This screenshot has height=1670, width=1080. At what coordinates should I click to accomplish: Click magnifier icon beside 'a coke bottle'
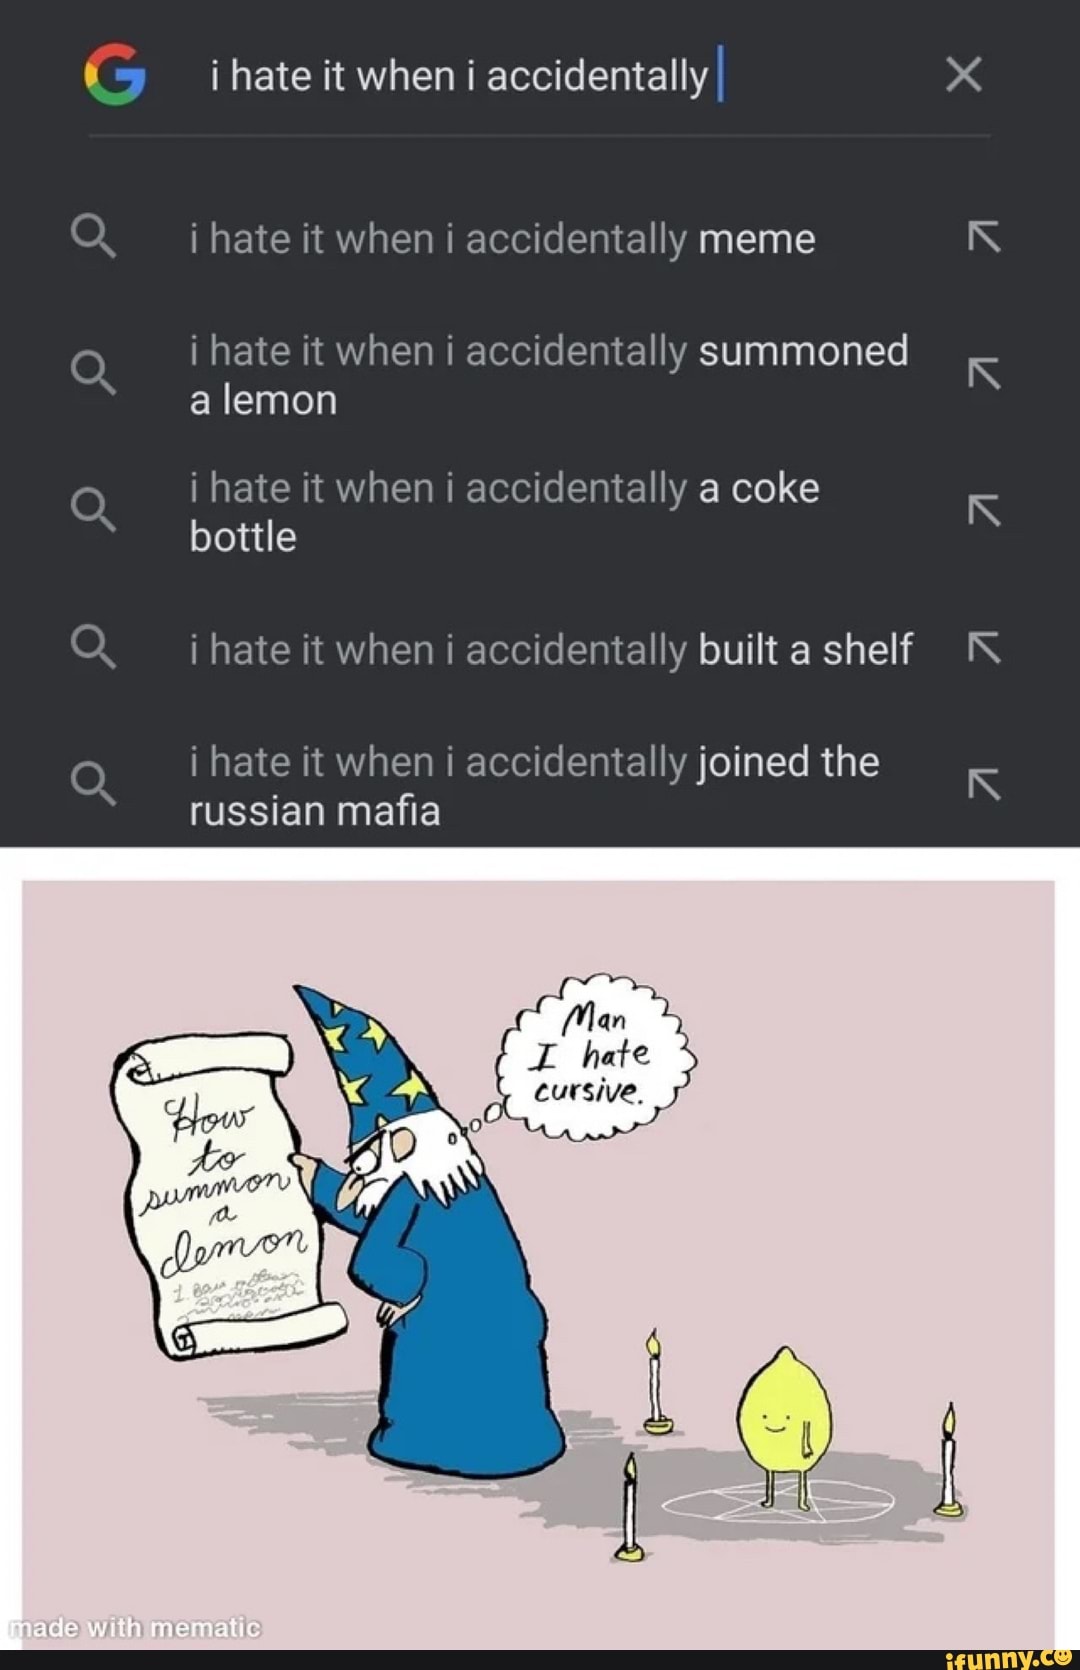pos(93,511)
